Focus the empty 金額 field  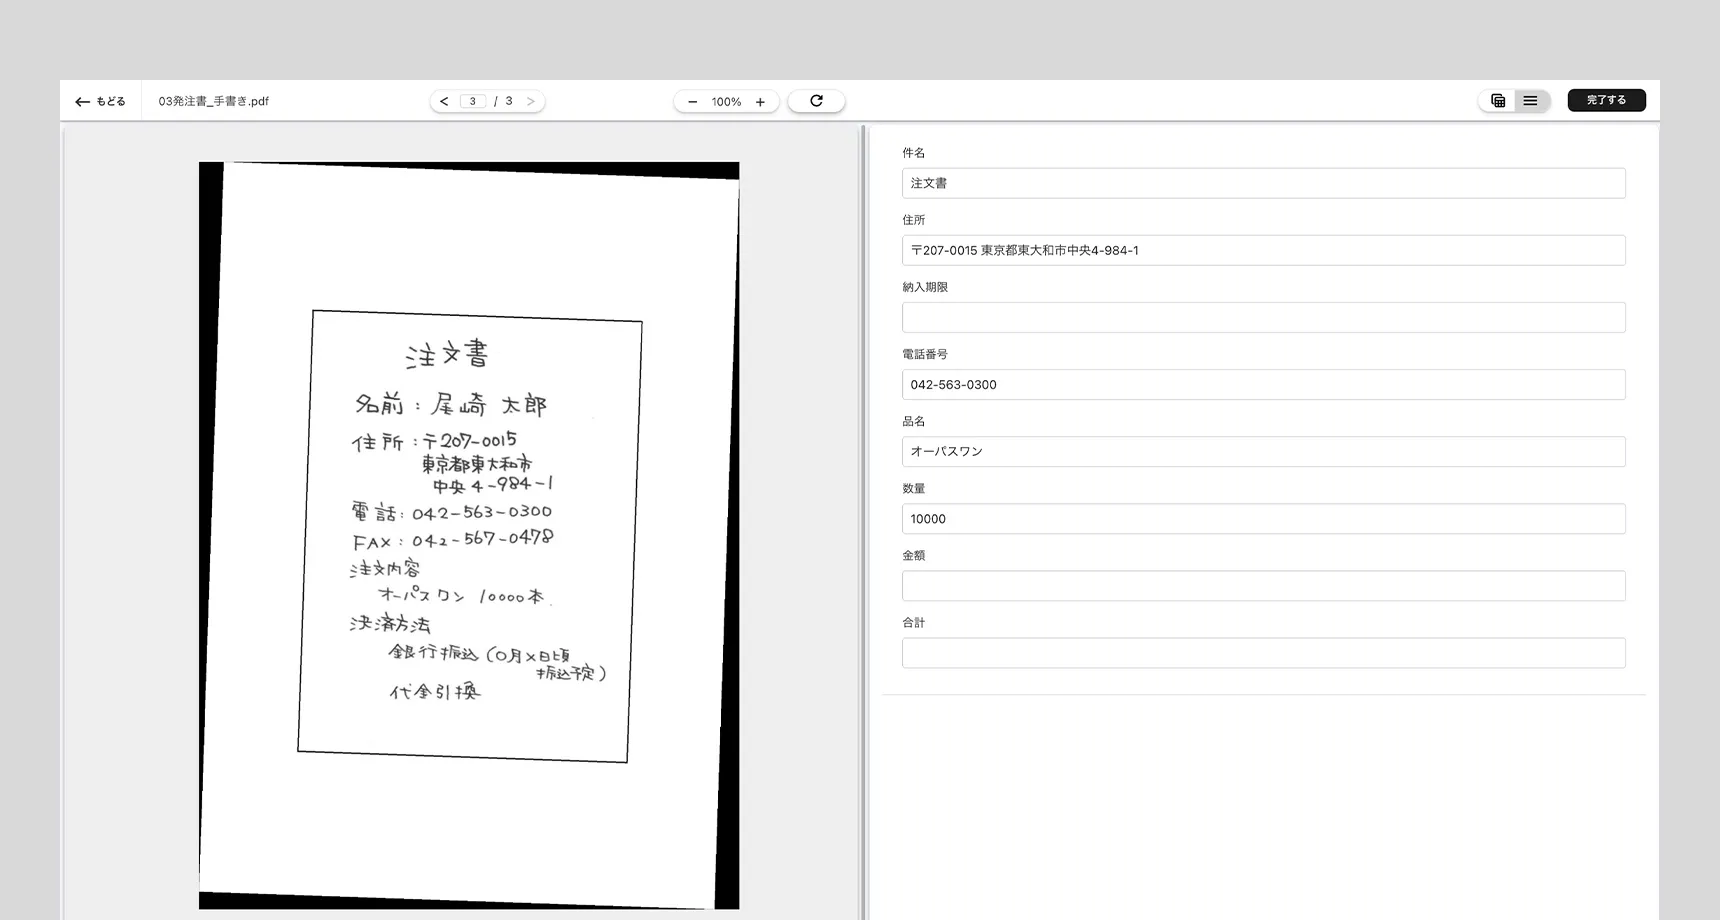click(1263, 585)
